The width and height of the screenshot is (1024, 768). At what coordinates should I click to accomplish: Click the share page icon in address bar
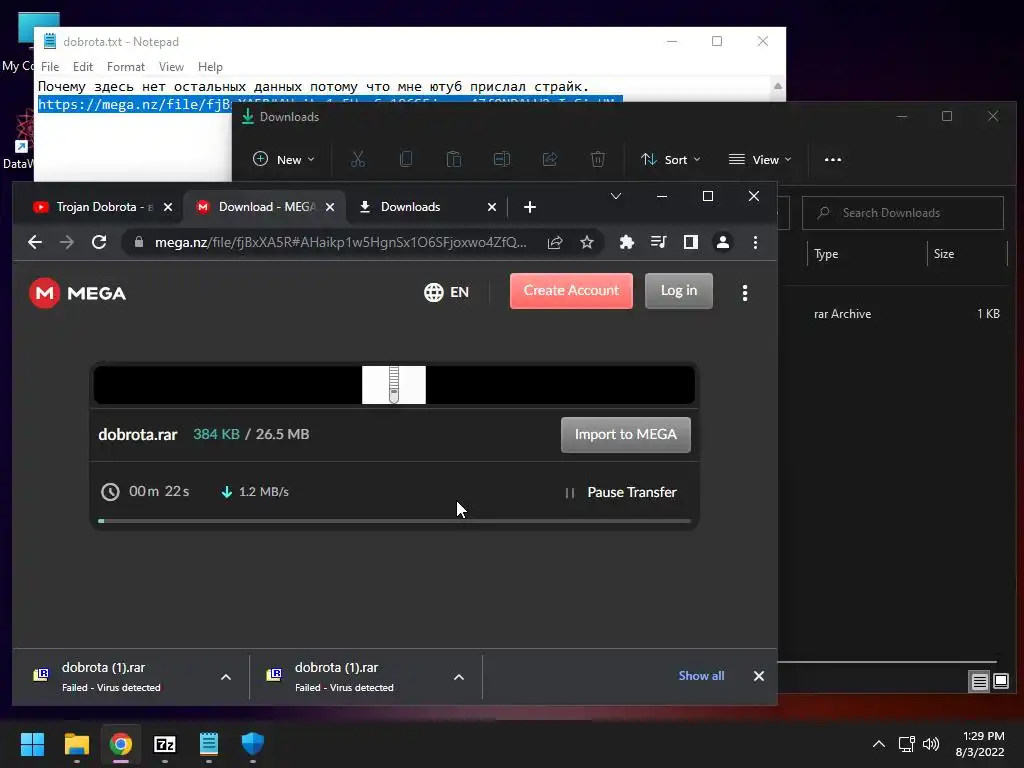click(x=555, y=242)
